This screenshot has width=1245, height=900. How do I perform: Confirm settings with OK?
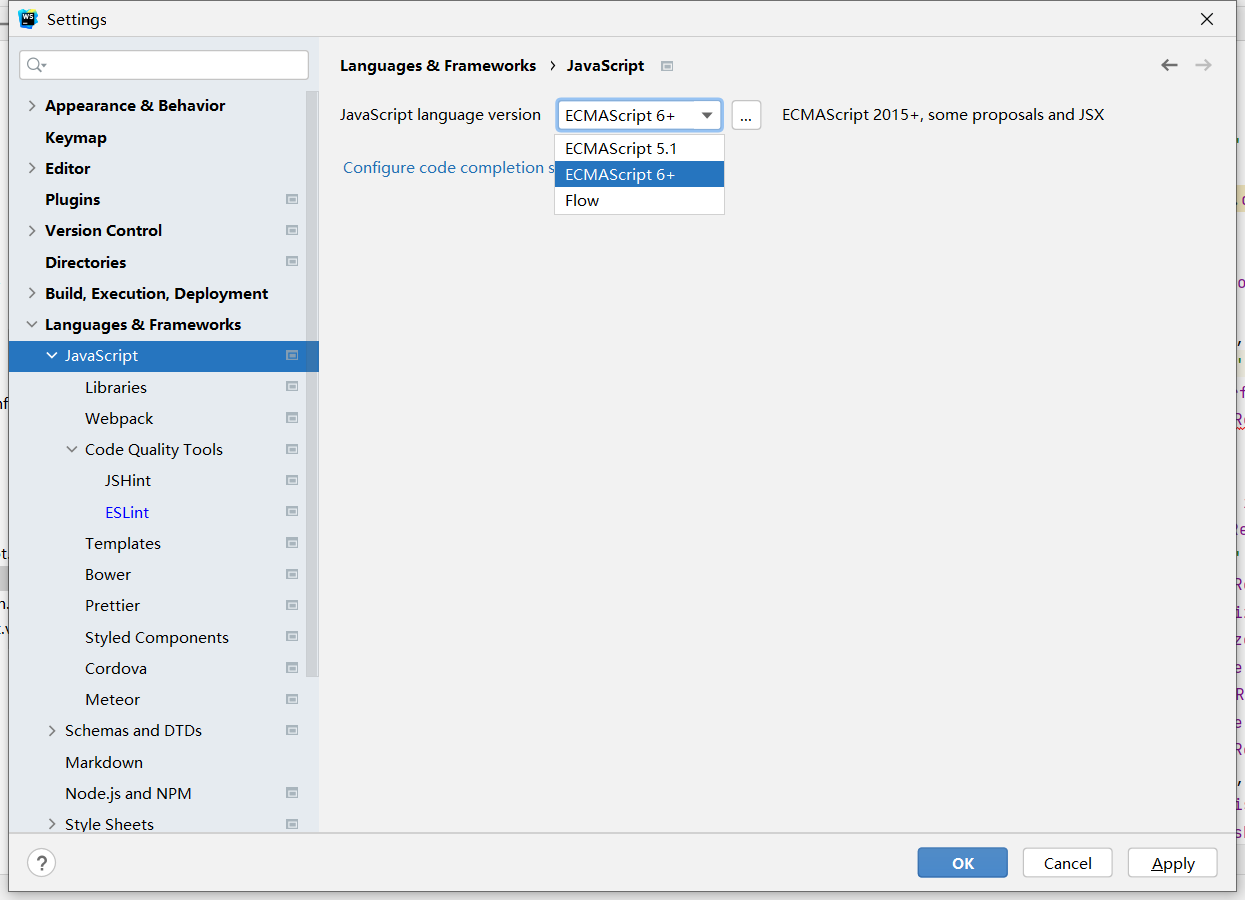[962, 863]
